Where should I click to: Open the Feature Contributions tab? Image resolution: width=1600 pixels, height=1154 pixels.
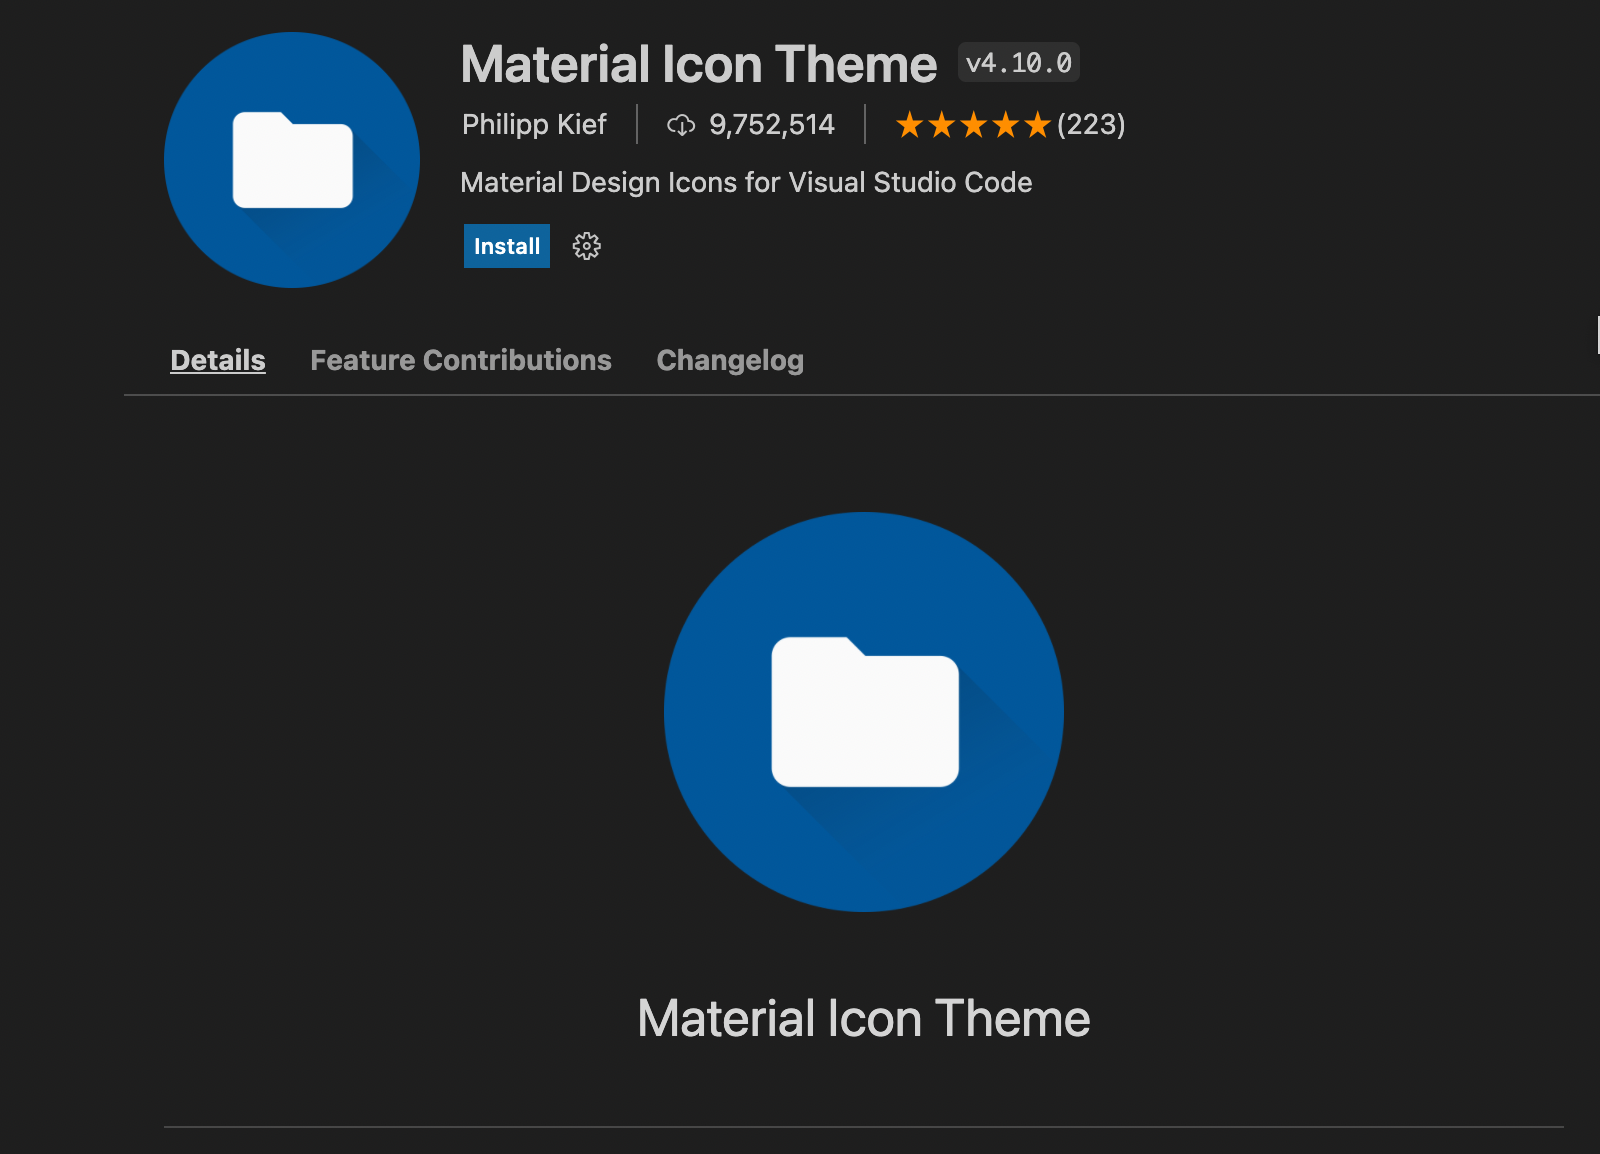tap(461, 360)
